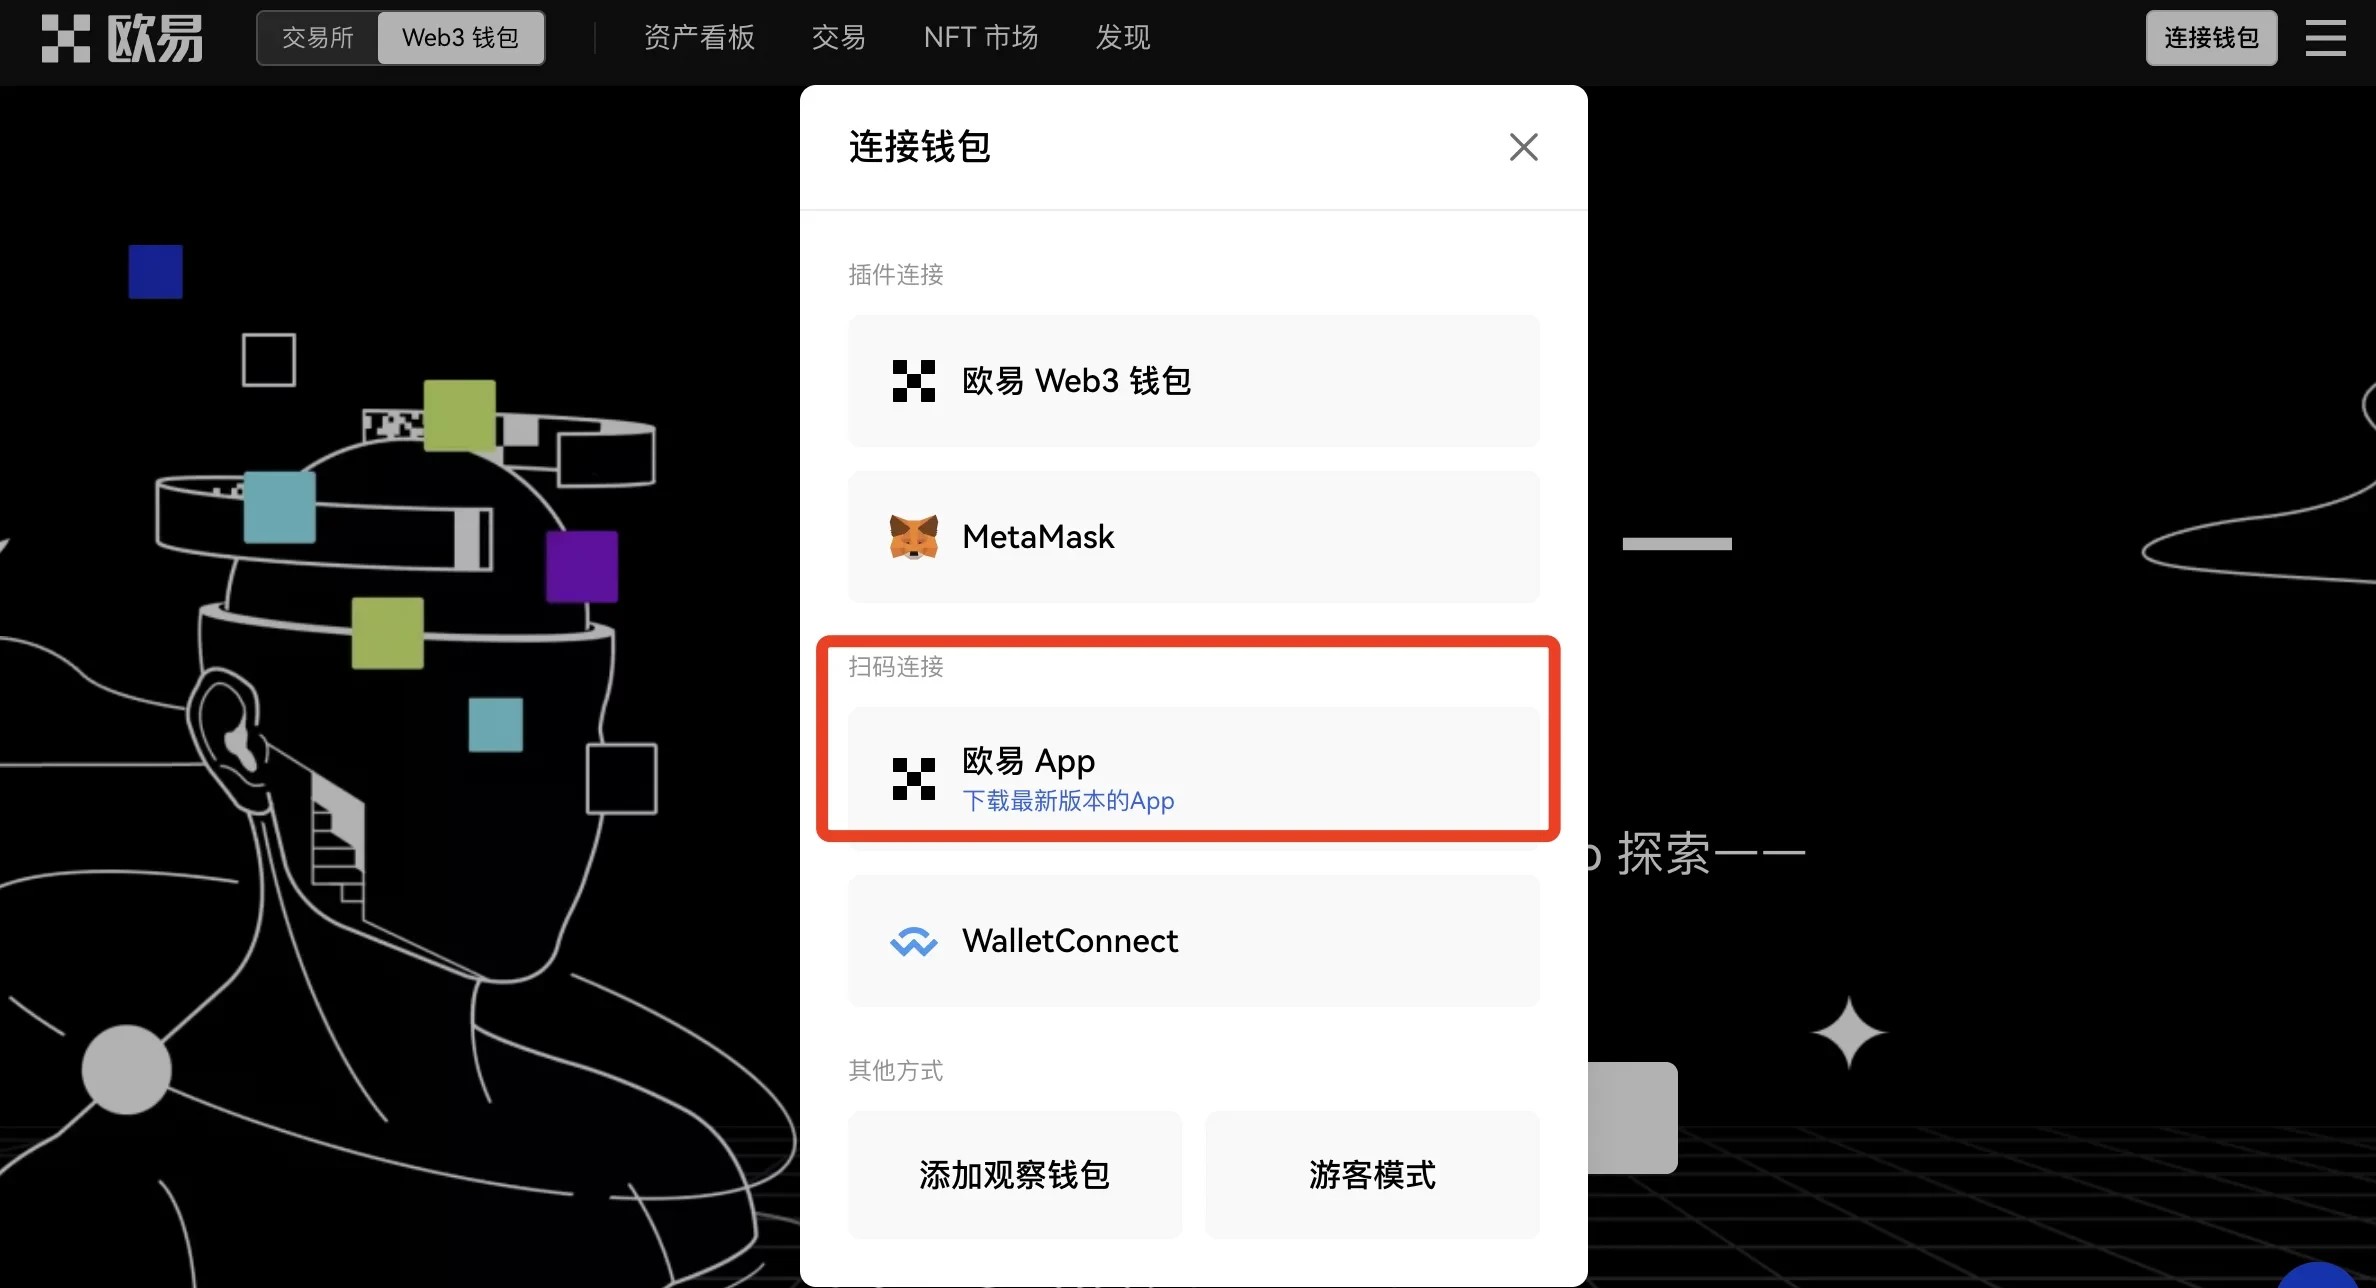Click 发现 menu item
The image size is (2376, 1288).
pos(1121,35)
